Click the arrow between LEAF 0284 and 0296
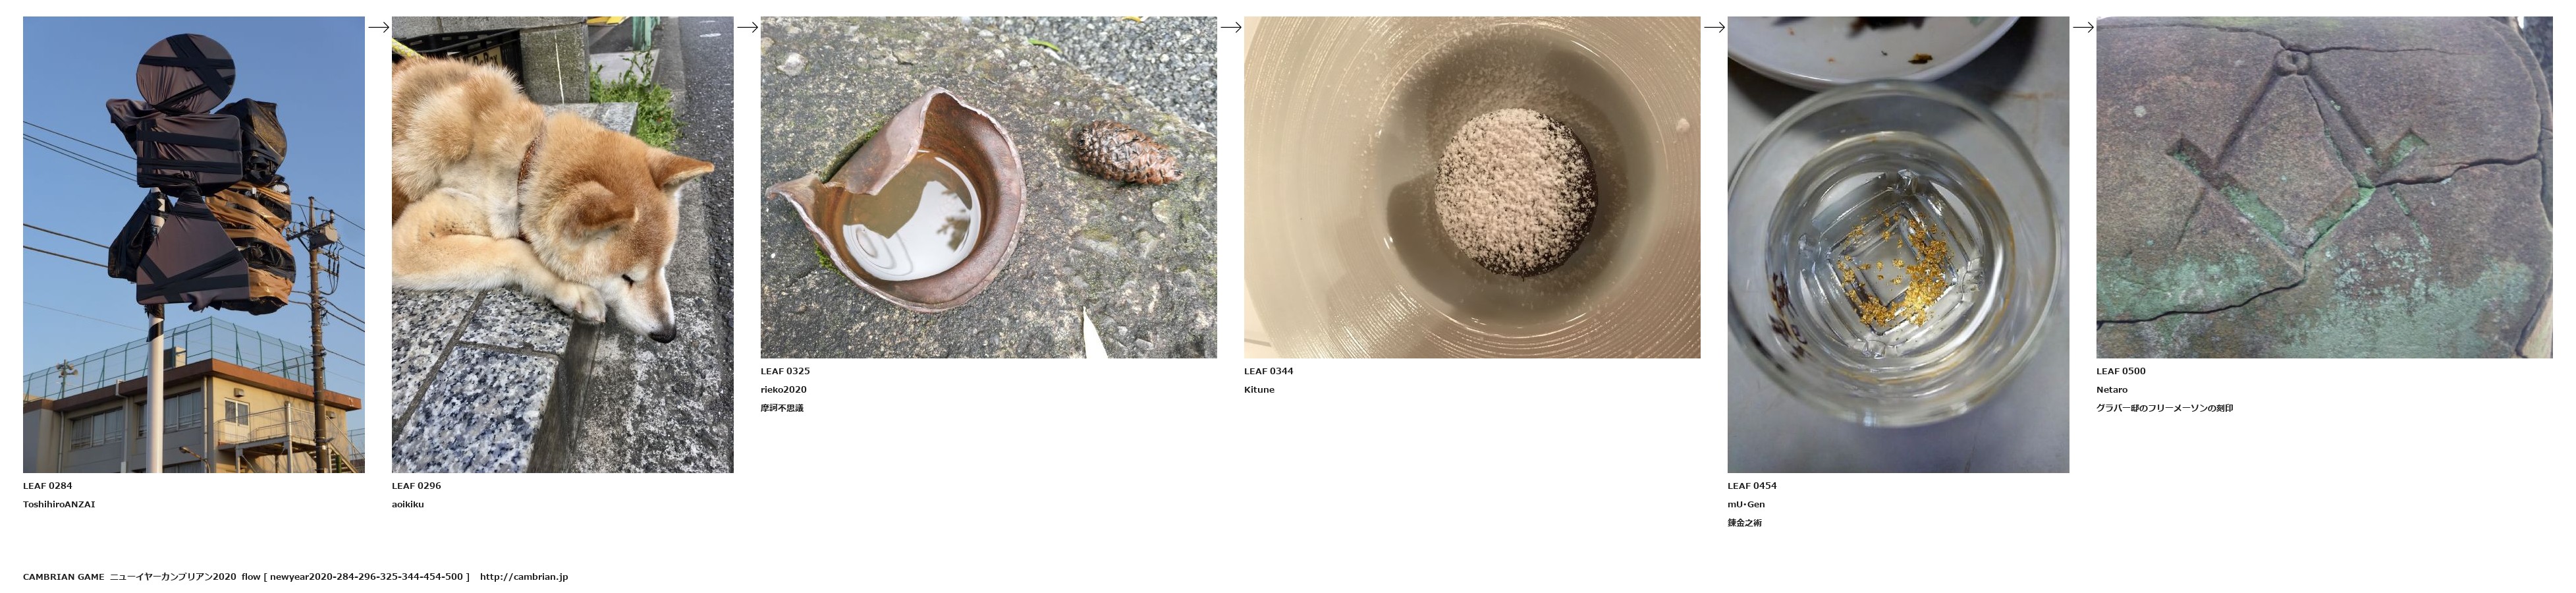Image resolution: width=2576 pixels, height=593 pixels. (378, 28)
